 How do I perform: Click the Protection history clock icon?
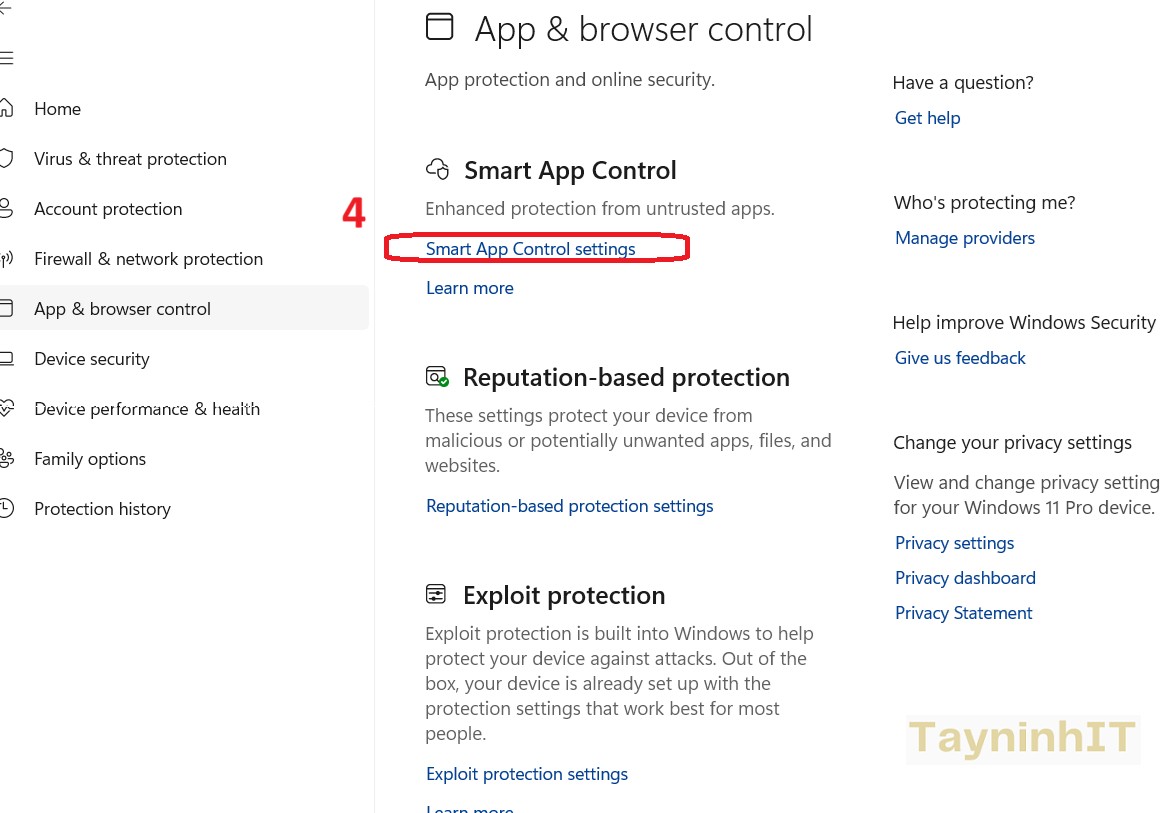tap(7, 508)
